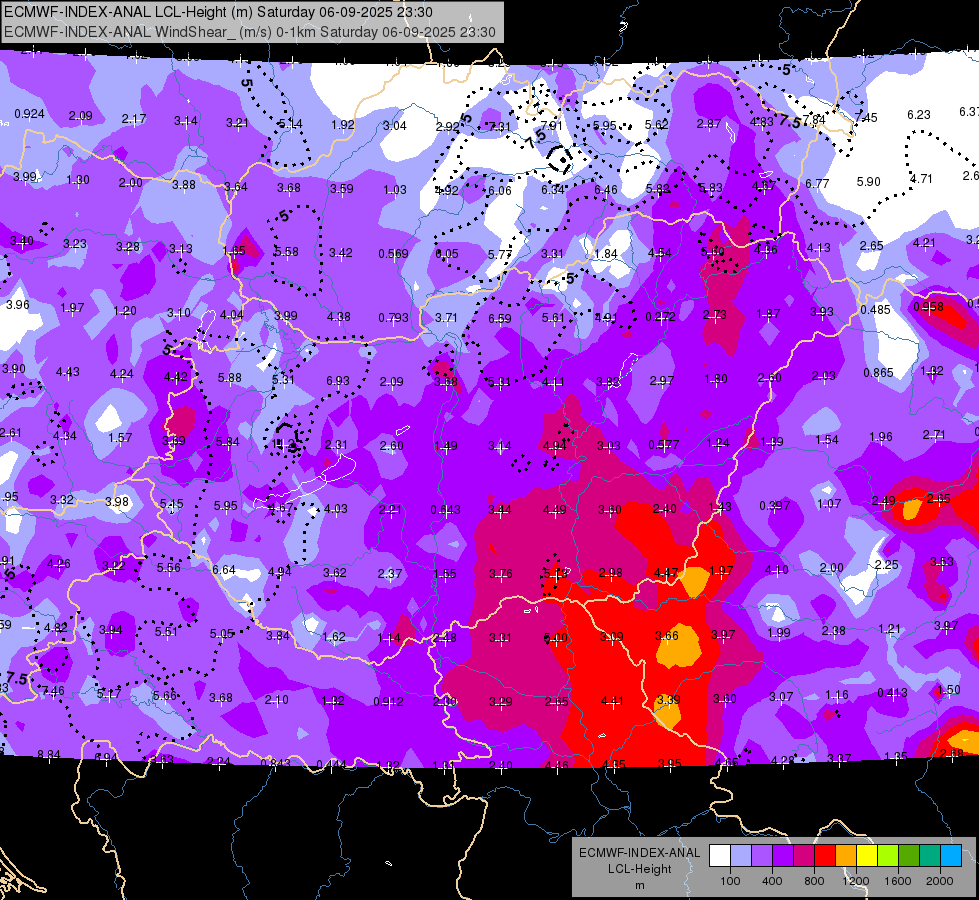Click the 3.07 wind shear value
The width and height of the screenshot is (979, 900).
tap(781, 696)
